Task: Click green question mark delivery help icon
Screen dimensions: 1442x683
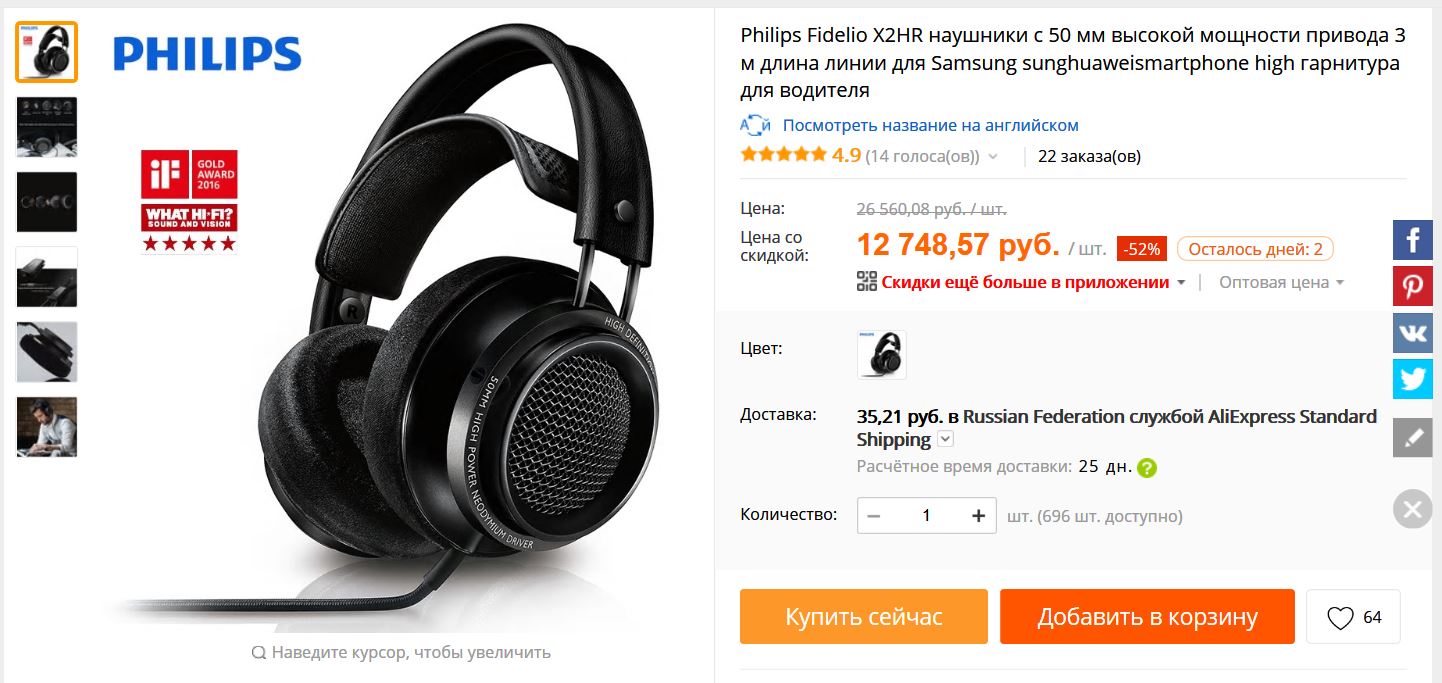Action: pos(1147,467)
